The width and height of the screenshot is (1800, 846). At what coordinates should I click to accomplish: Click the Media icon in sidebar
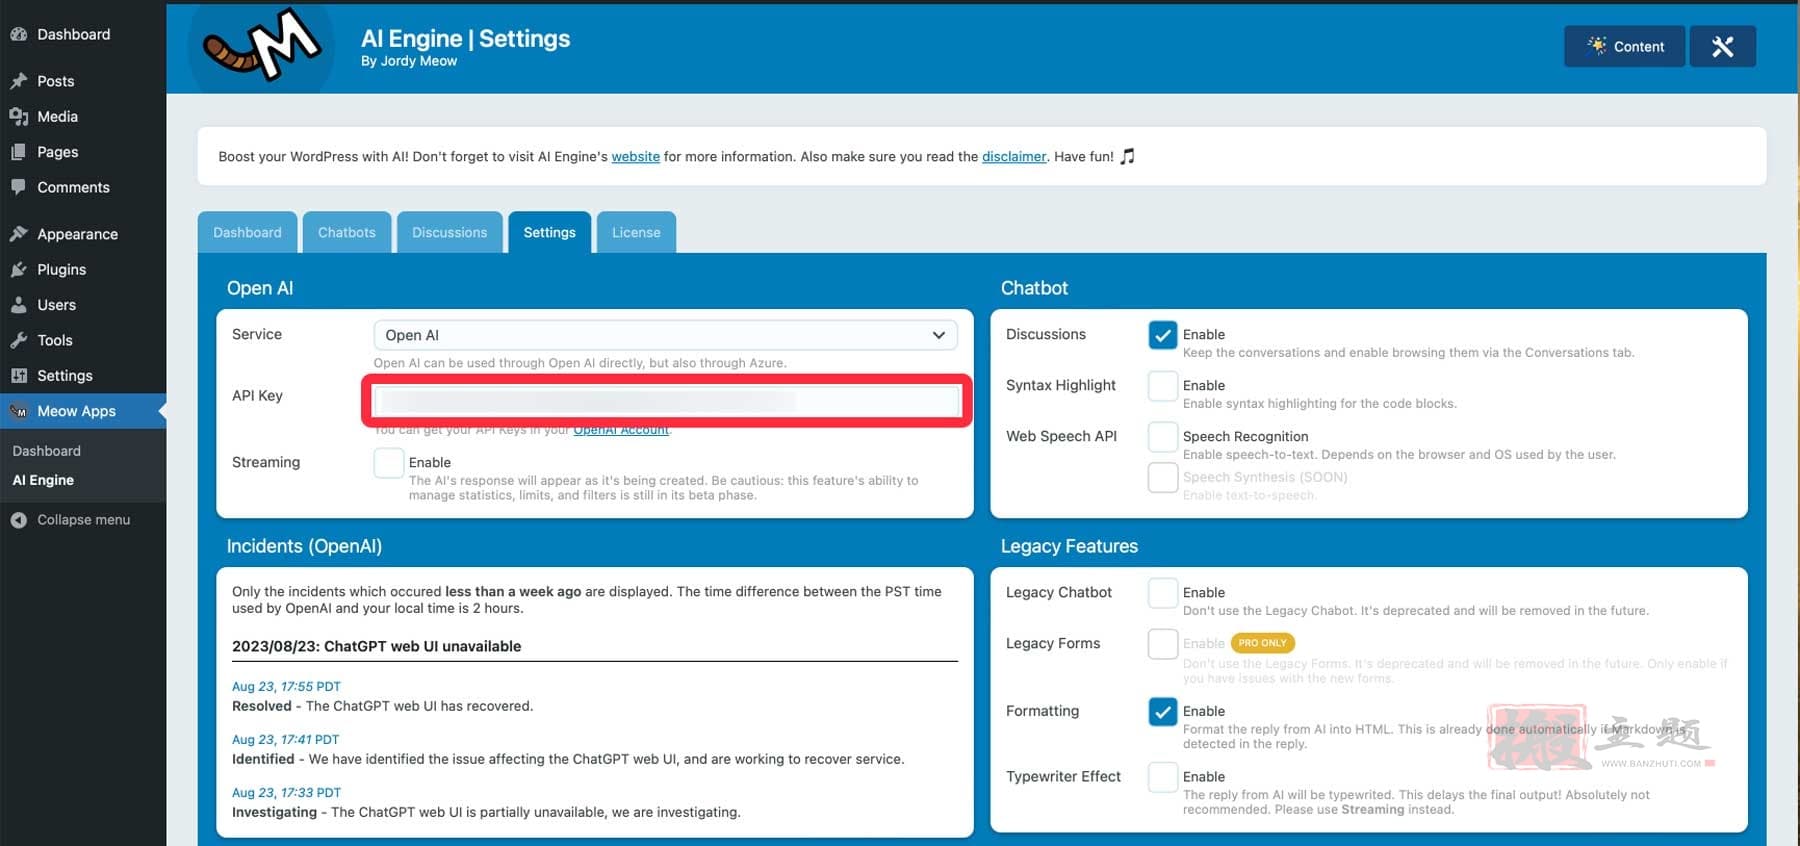(x=18, y=117)
